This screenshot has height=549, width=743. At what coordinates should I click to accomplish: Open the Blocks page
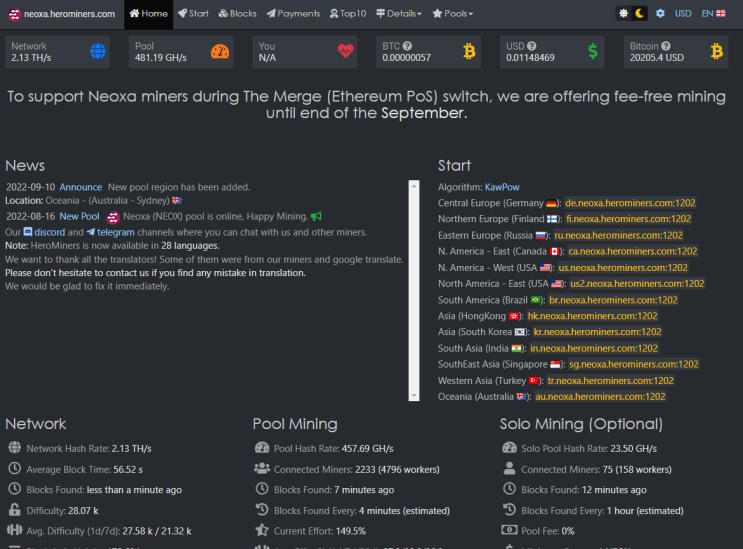pyautogui.click(x=237, y=14)
